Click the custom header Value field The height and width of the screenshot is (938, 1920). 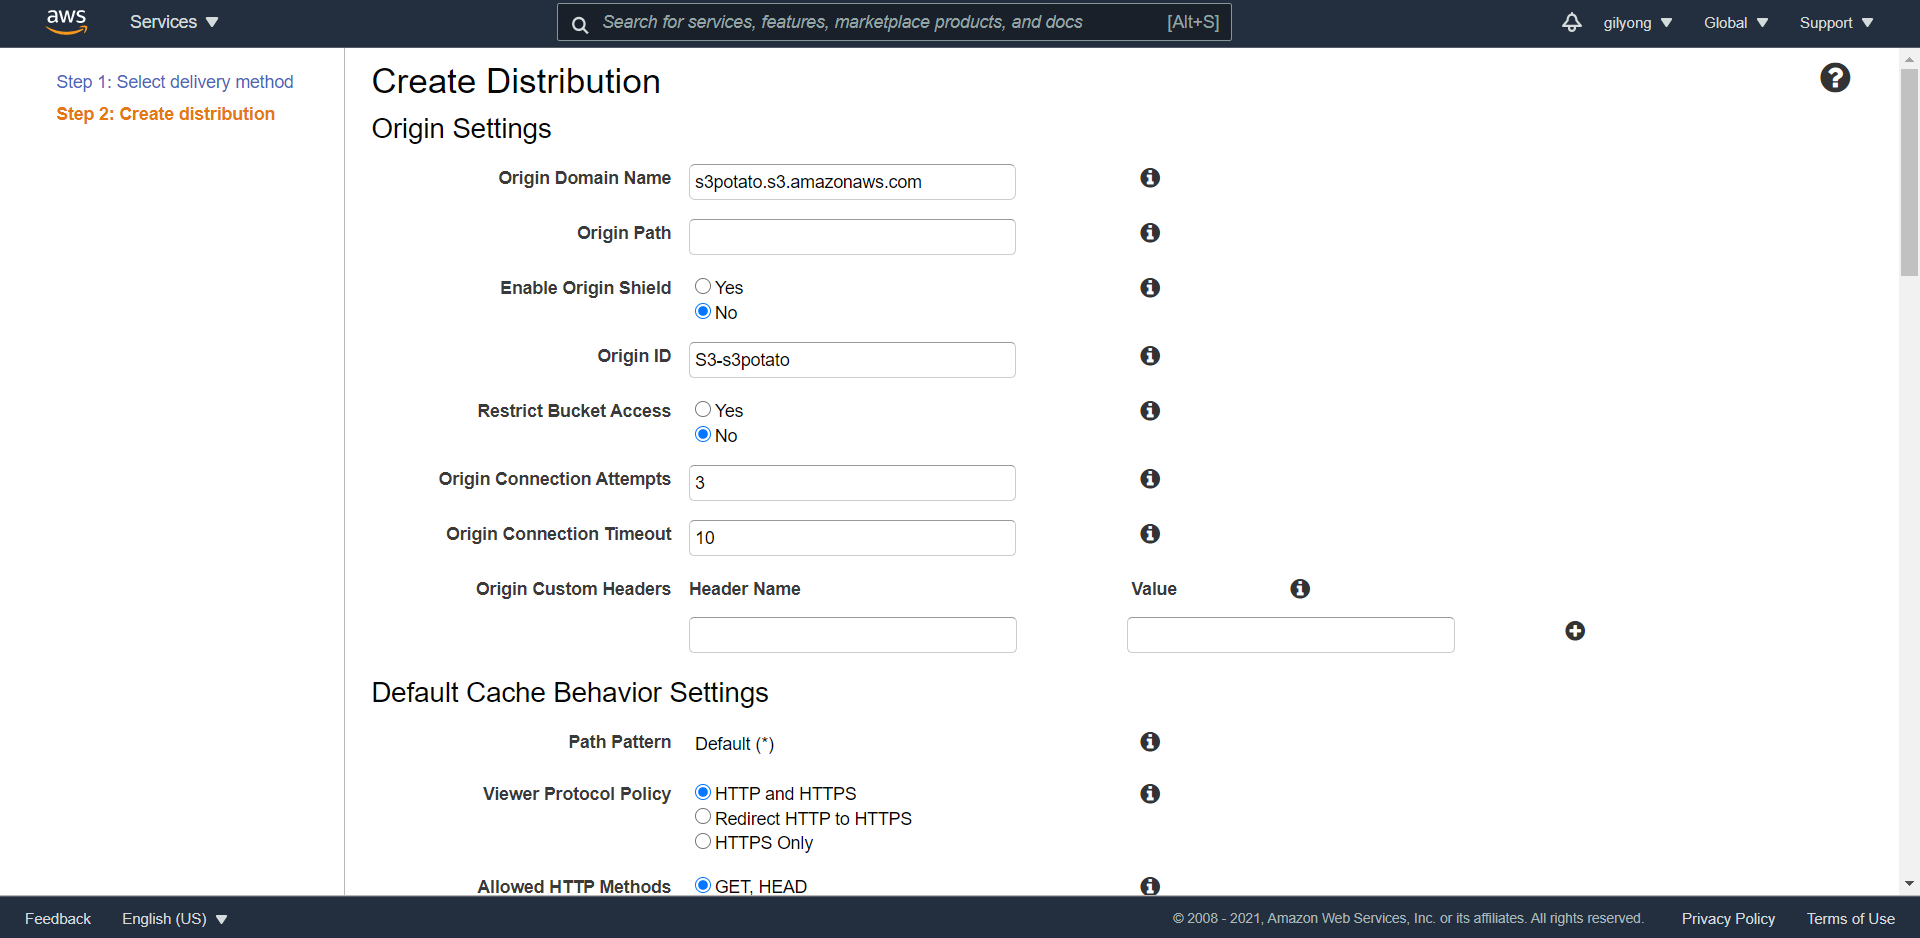[x=1291, y=635]
